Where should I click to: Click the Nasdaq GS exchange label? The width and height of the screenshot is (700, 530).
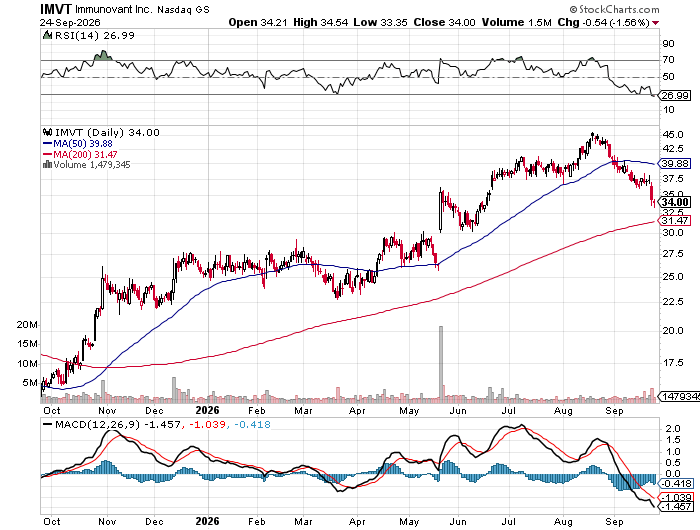(183, 9)
